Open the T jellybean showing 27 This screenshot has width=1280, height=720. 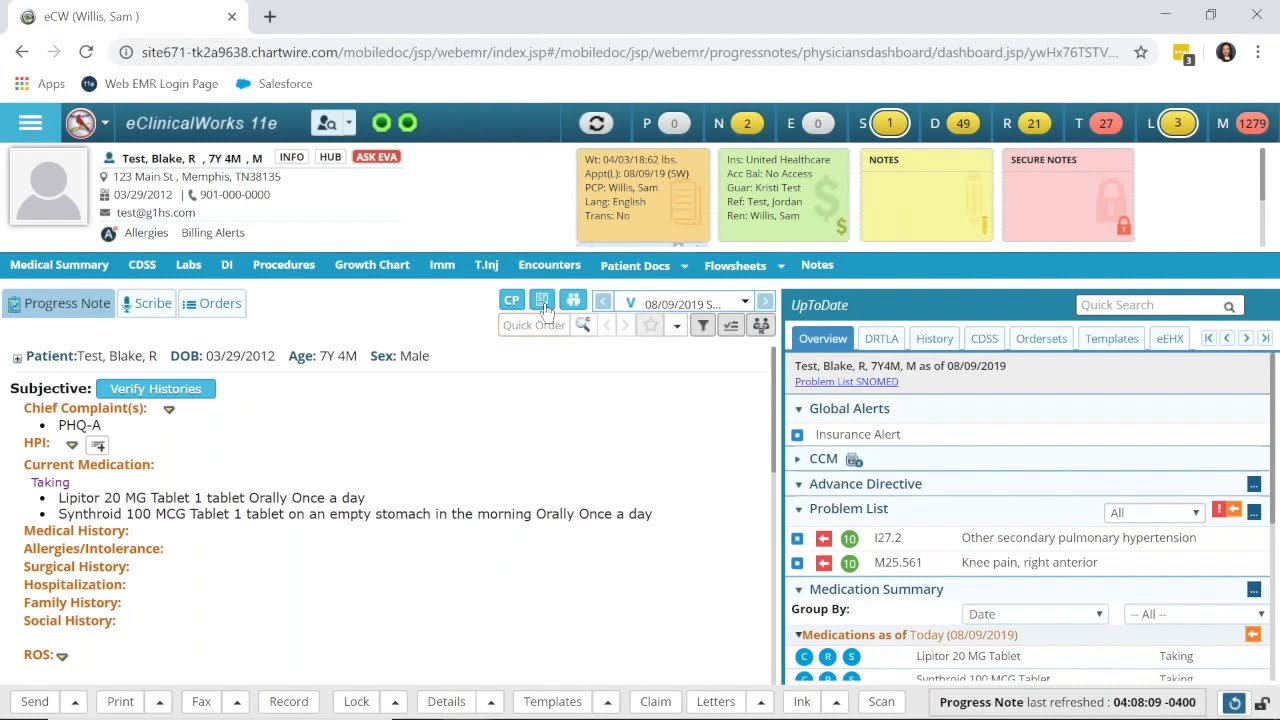point(1106,123)
